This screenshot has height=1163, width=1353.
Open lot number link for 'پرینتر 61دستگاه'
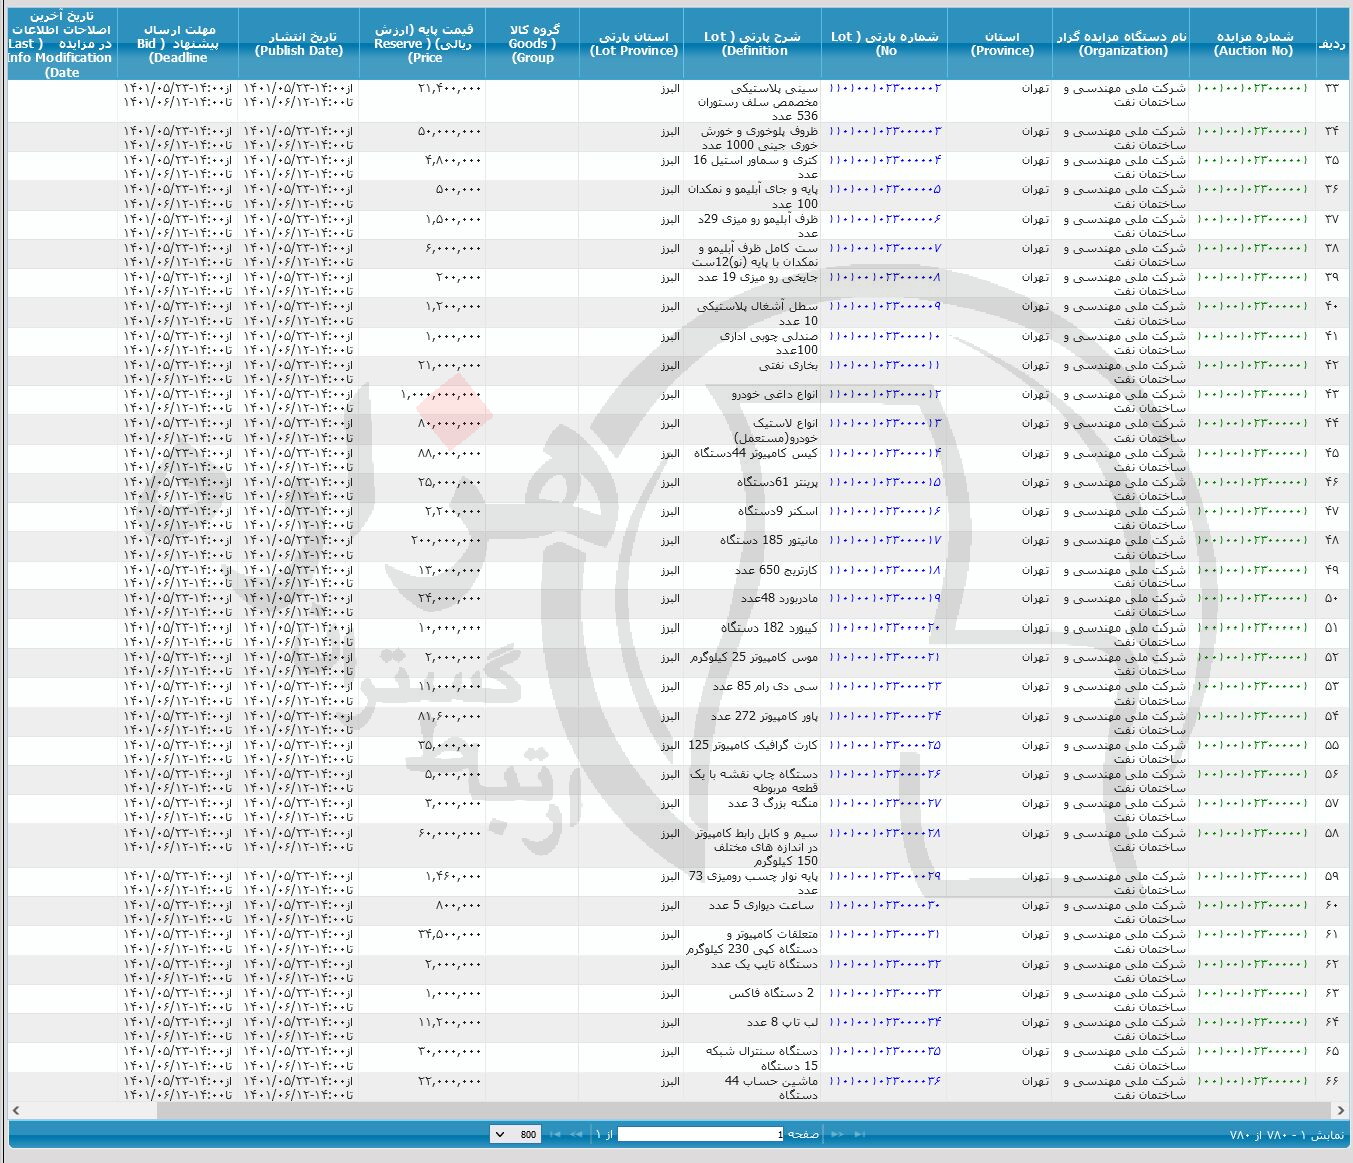[x=885, y=482]
